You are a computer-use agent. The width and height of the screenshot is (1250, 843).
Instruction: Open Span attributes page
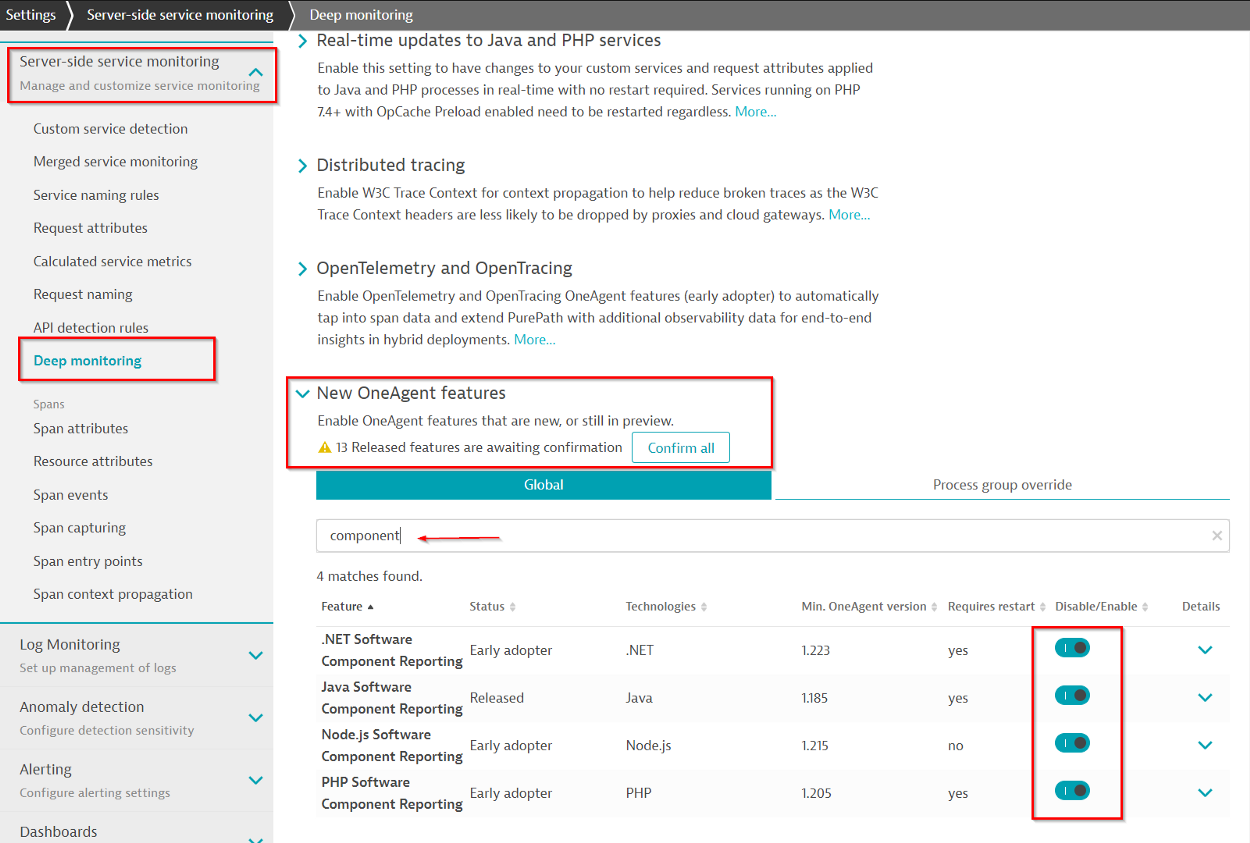(81, 429)
